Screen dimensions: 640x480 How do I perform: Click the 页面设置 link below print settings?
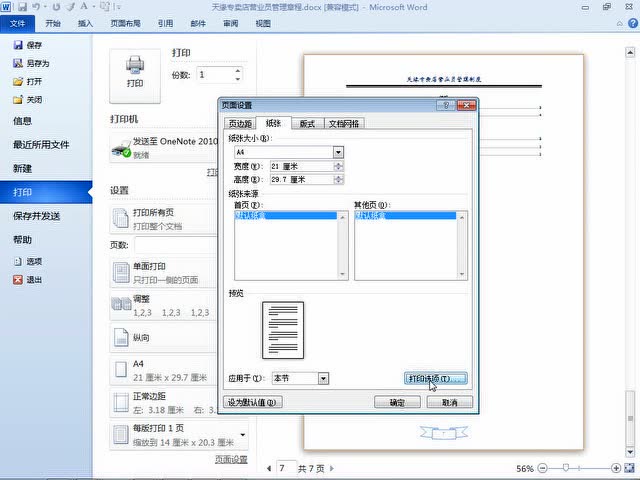pyautogui.click(x=231, y=460)
